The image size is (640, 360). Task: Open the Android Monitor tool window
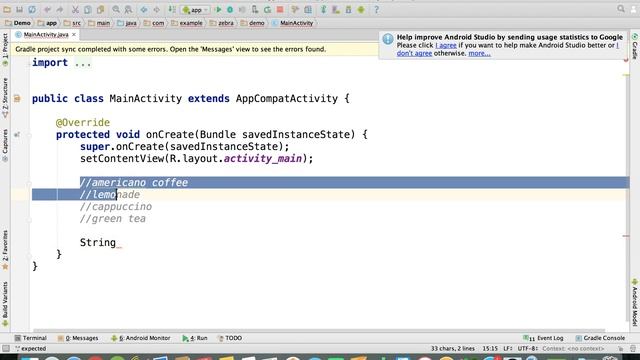click(141, 338)
